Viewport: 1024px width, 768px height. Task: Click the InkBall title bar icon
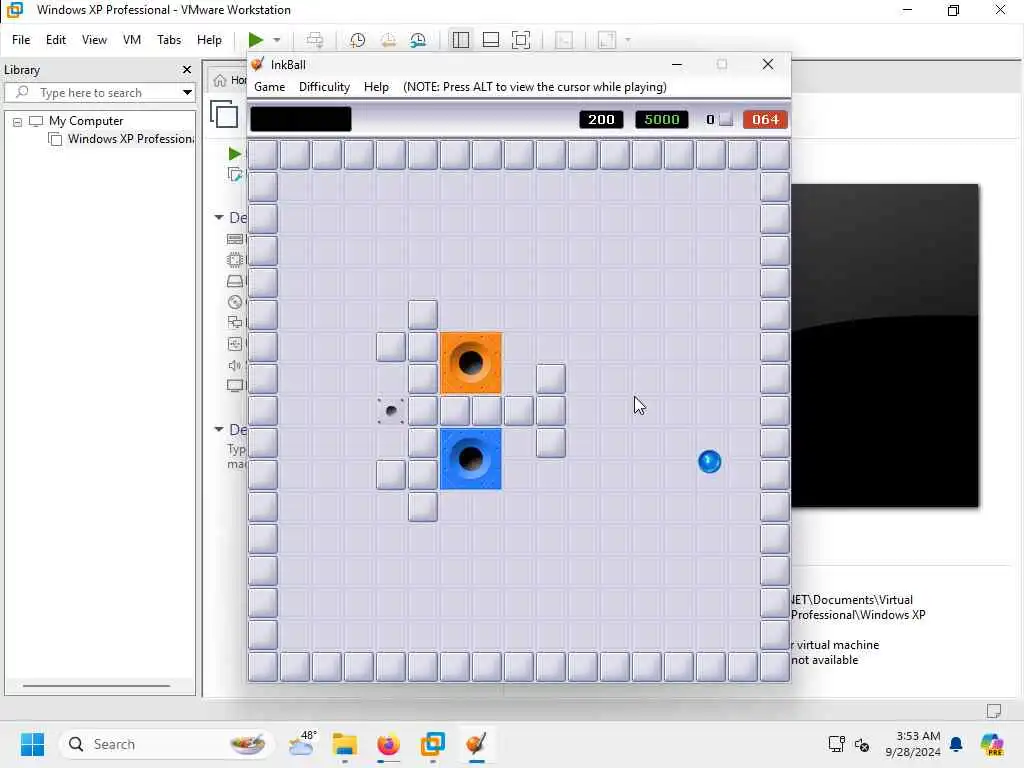(258, 64)
